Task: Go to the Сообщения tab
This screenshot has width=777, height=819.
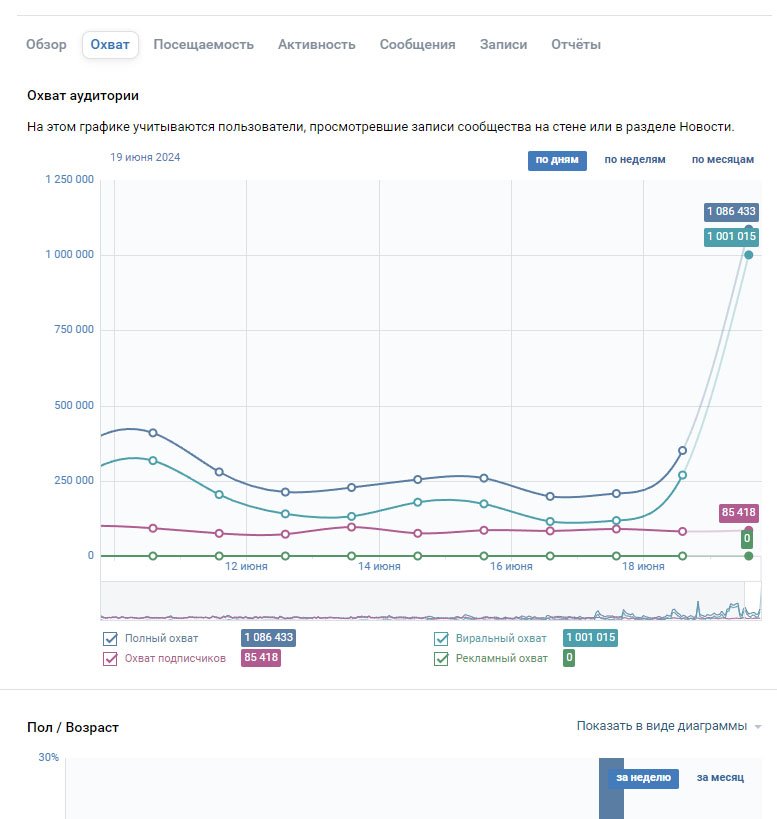Action: (x=417, y=45)
